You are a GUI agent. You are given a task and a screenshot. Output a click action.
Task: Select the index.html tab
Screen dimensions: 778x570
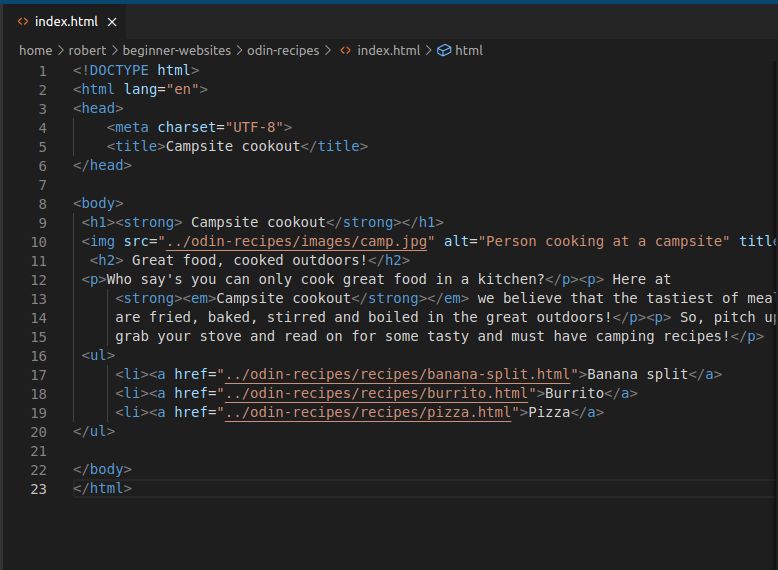click(65, 22)
